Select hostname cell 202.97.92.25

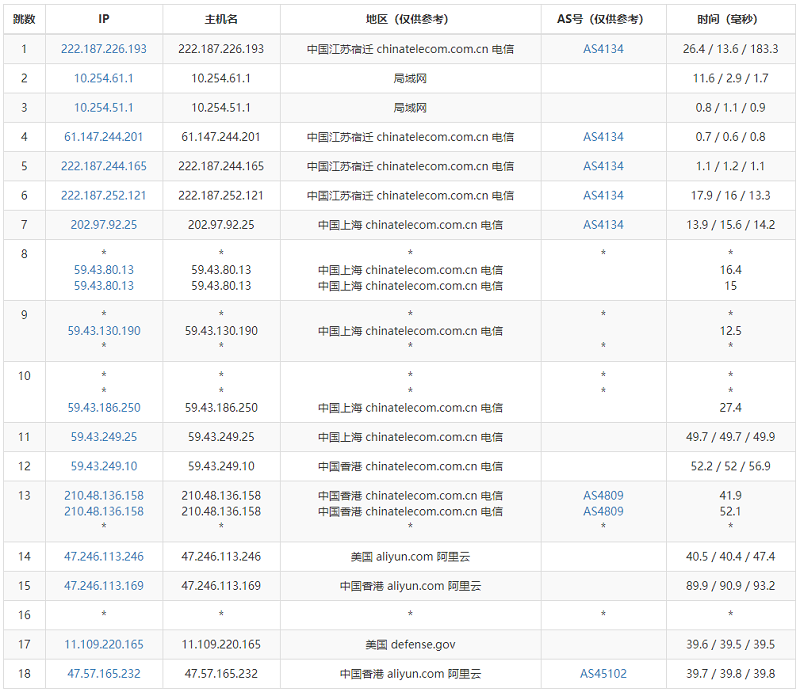(221, 225)
